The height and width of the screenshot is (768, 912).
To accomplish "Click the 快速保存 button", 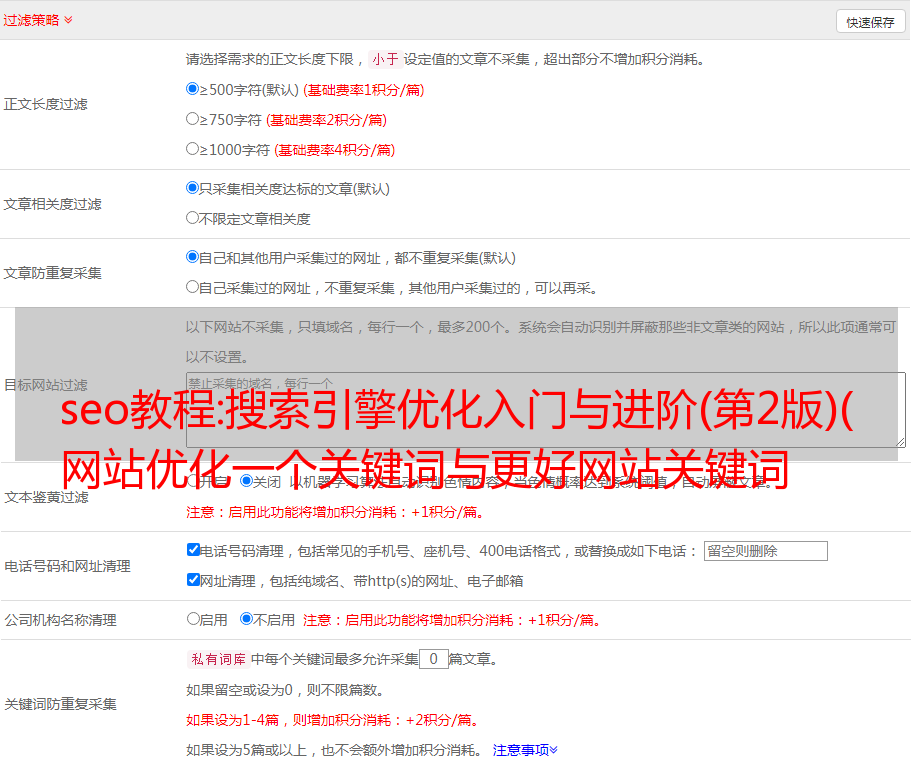I will (x=871, y=22).
